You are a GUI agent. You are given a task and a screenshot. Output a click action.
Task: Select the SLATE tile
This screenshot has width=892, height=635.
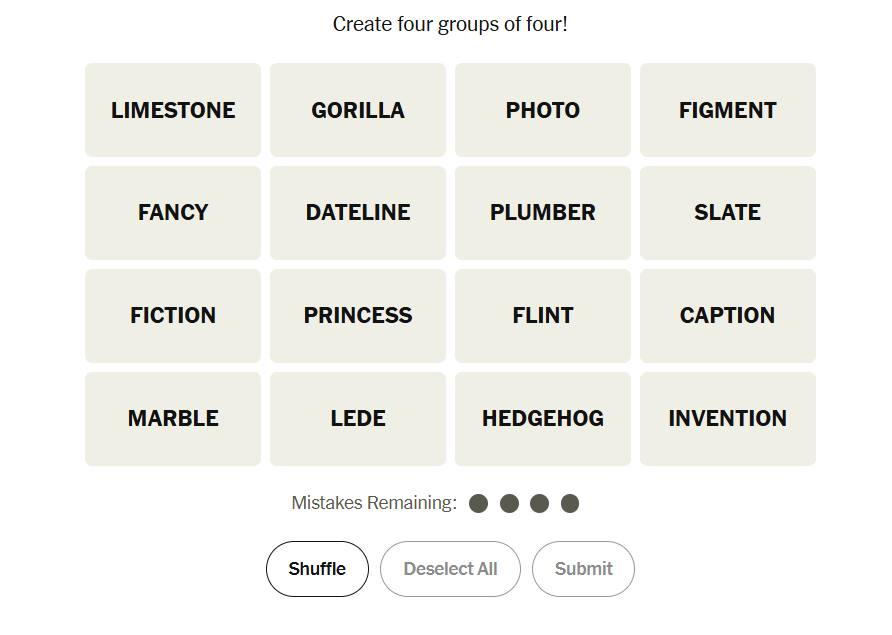[728, 213]
